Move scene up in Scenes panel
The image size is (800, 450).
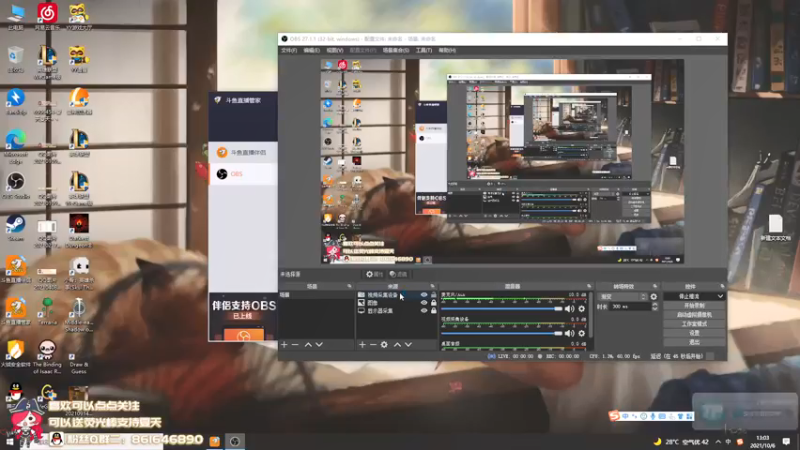[x=308, y=345]
